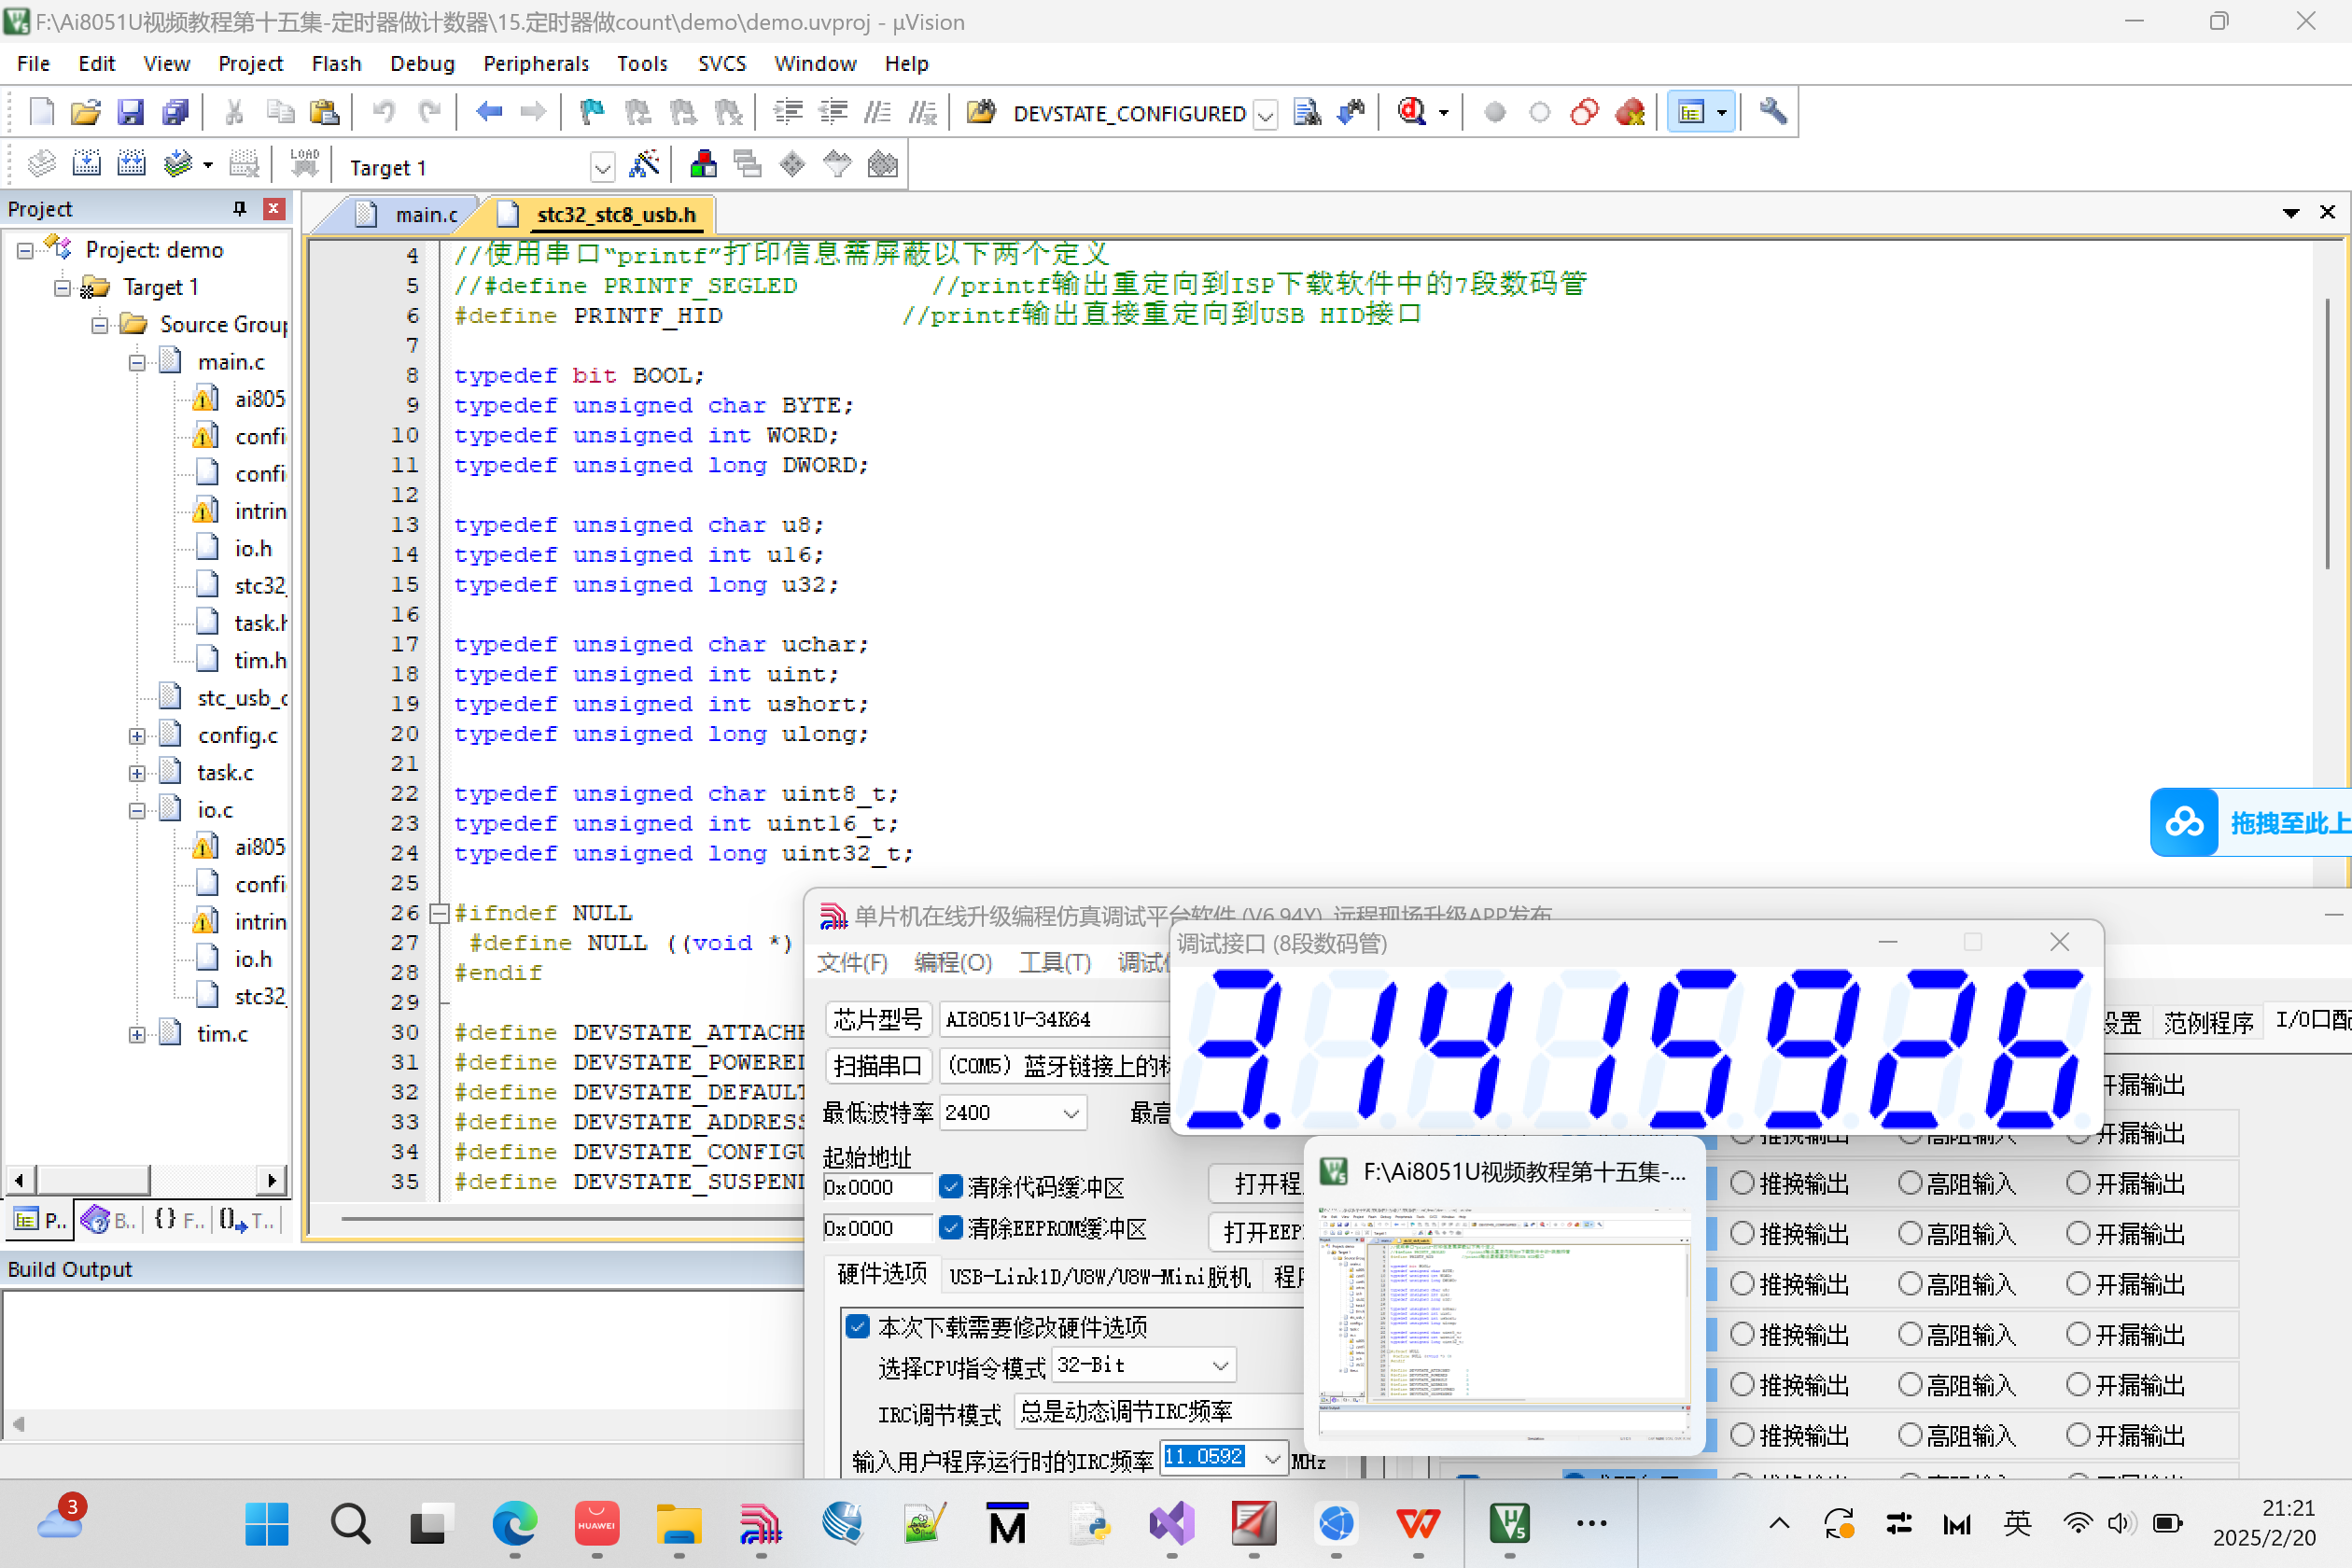
Task: Start the debug session icon
Action: point(1412,112)
